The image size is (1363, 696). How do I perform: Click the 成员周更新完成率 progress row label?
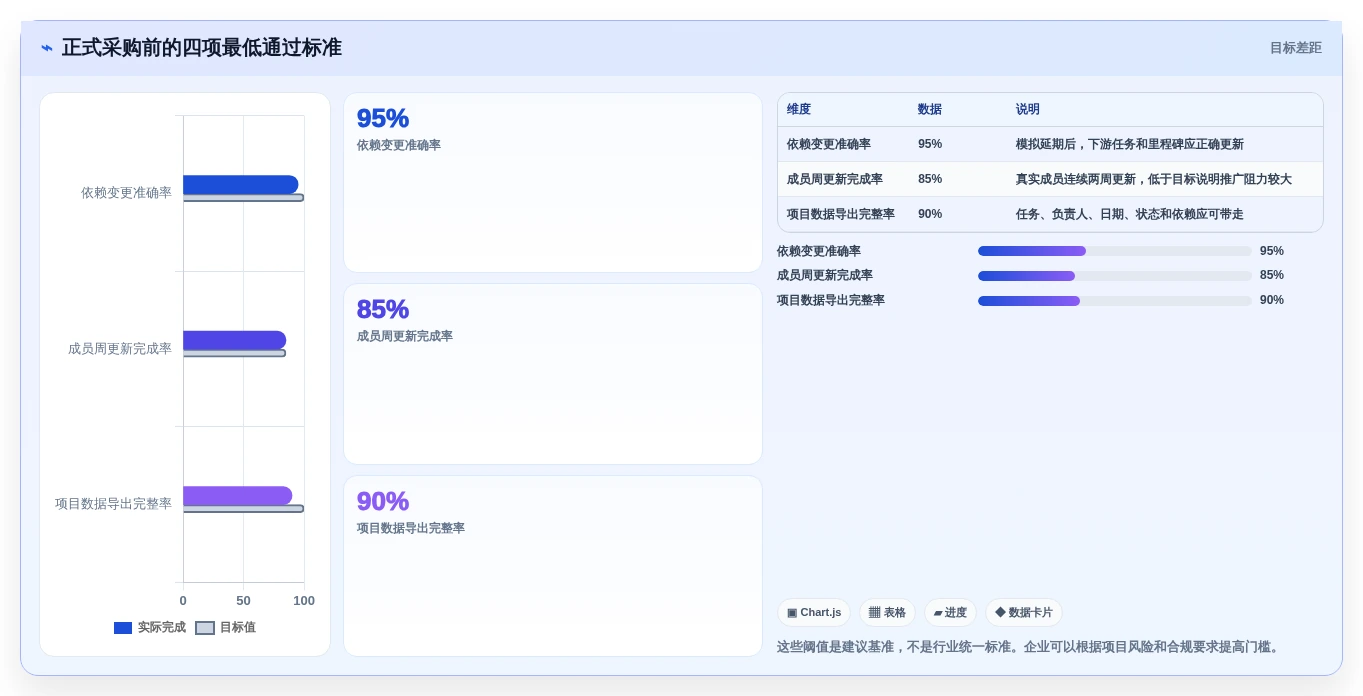[825, 275]
